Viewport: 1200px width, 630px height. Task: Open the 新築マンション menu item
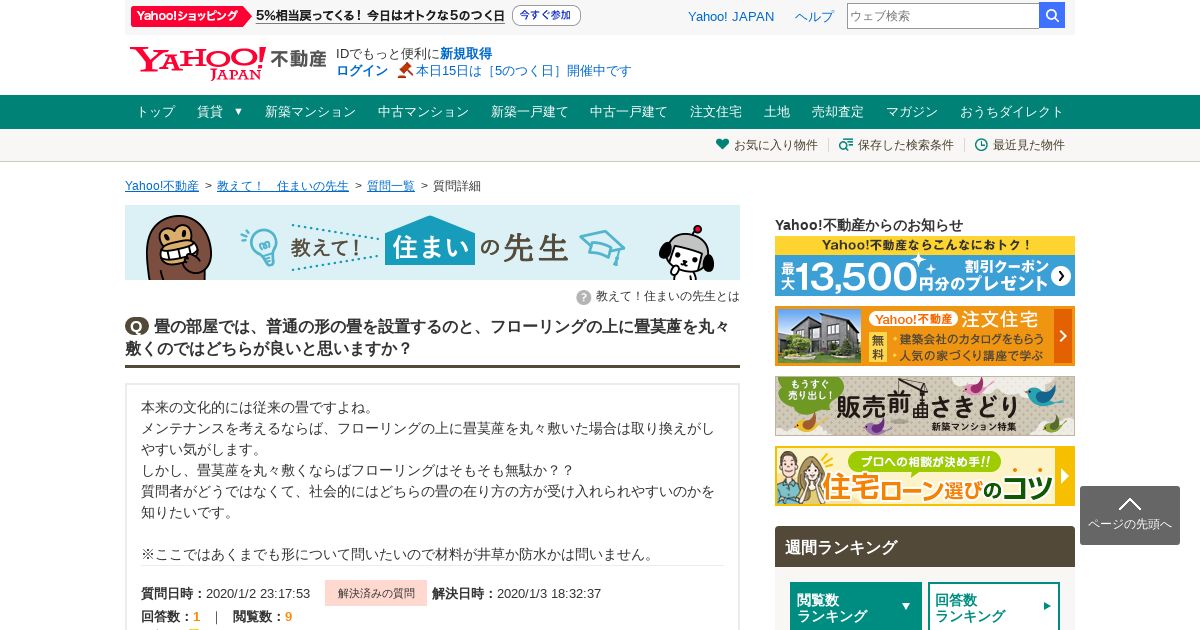tap(310, 112)
